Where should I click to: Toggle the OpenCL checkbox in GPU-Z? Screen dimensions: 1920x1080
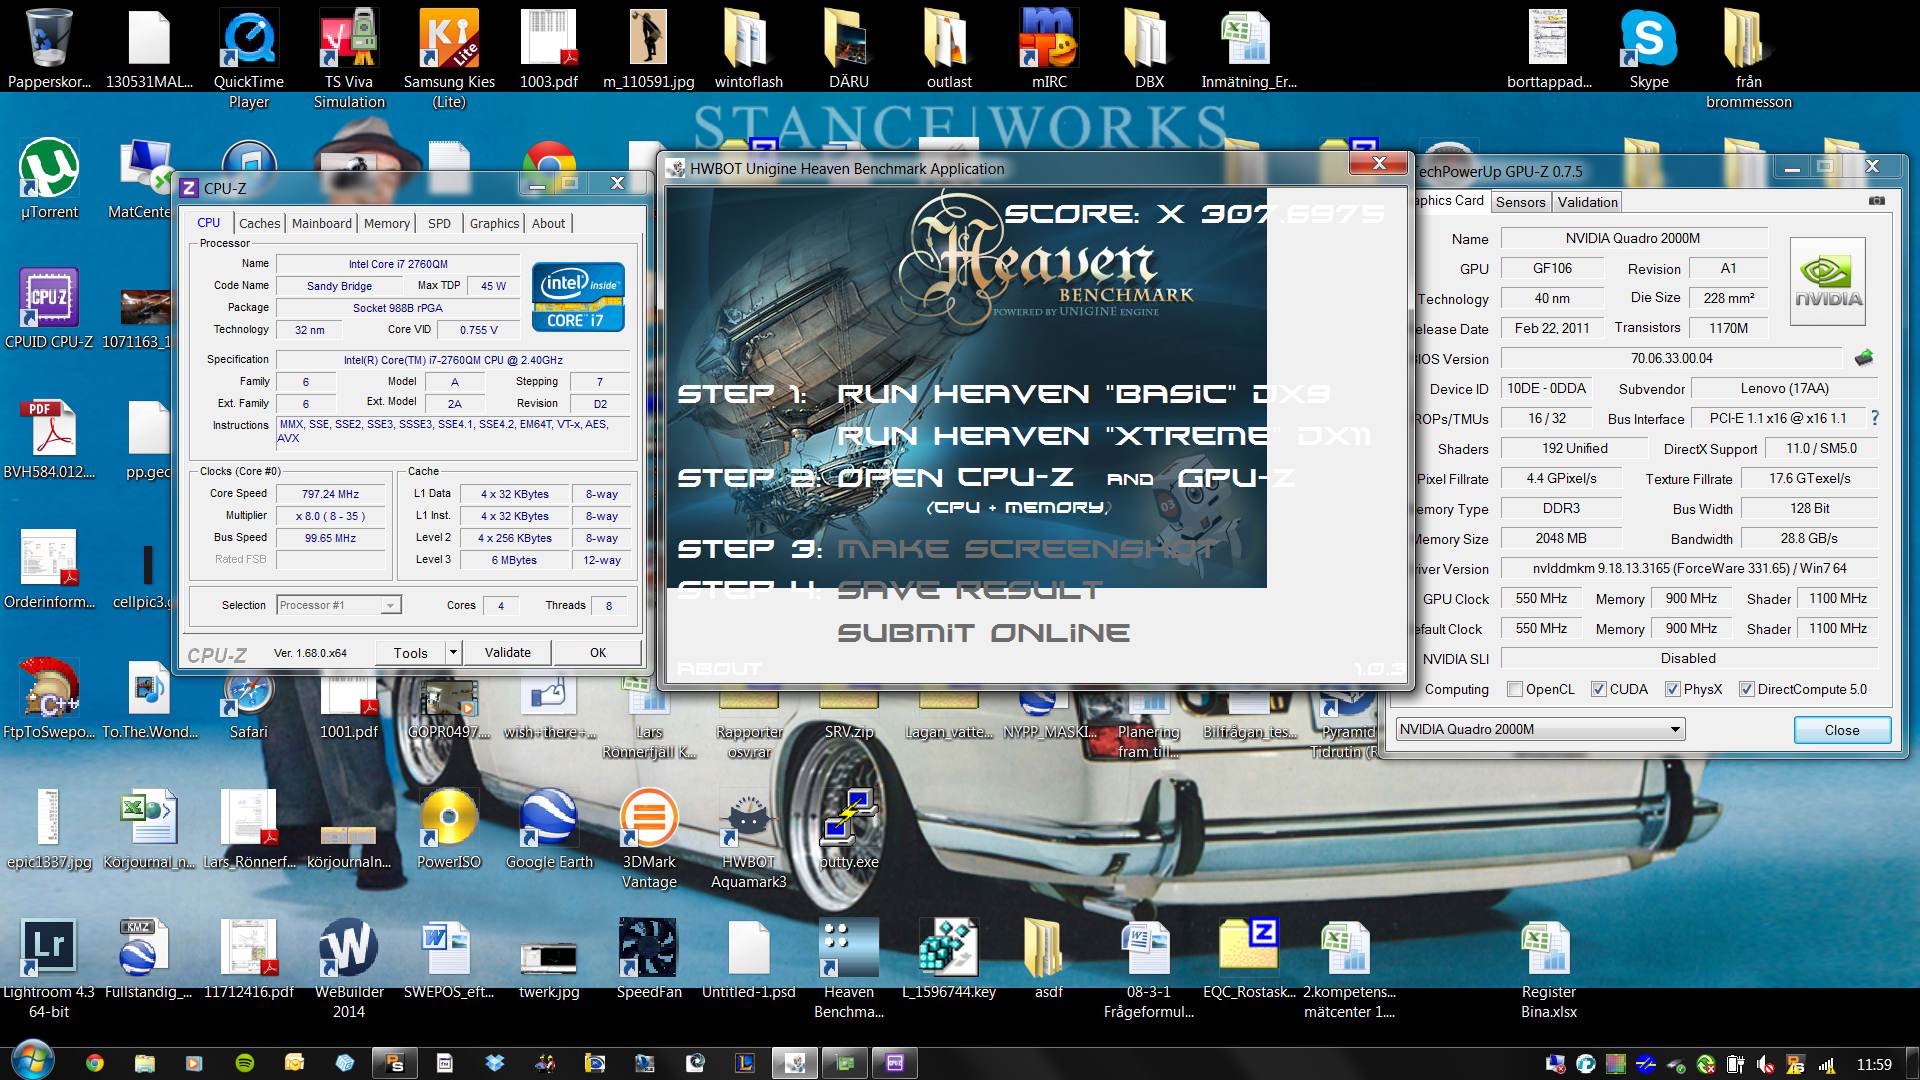point(1514,689)
